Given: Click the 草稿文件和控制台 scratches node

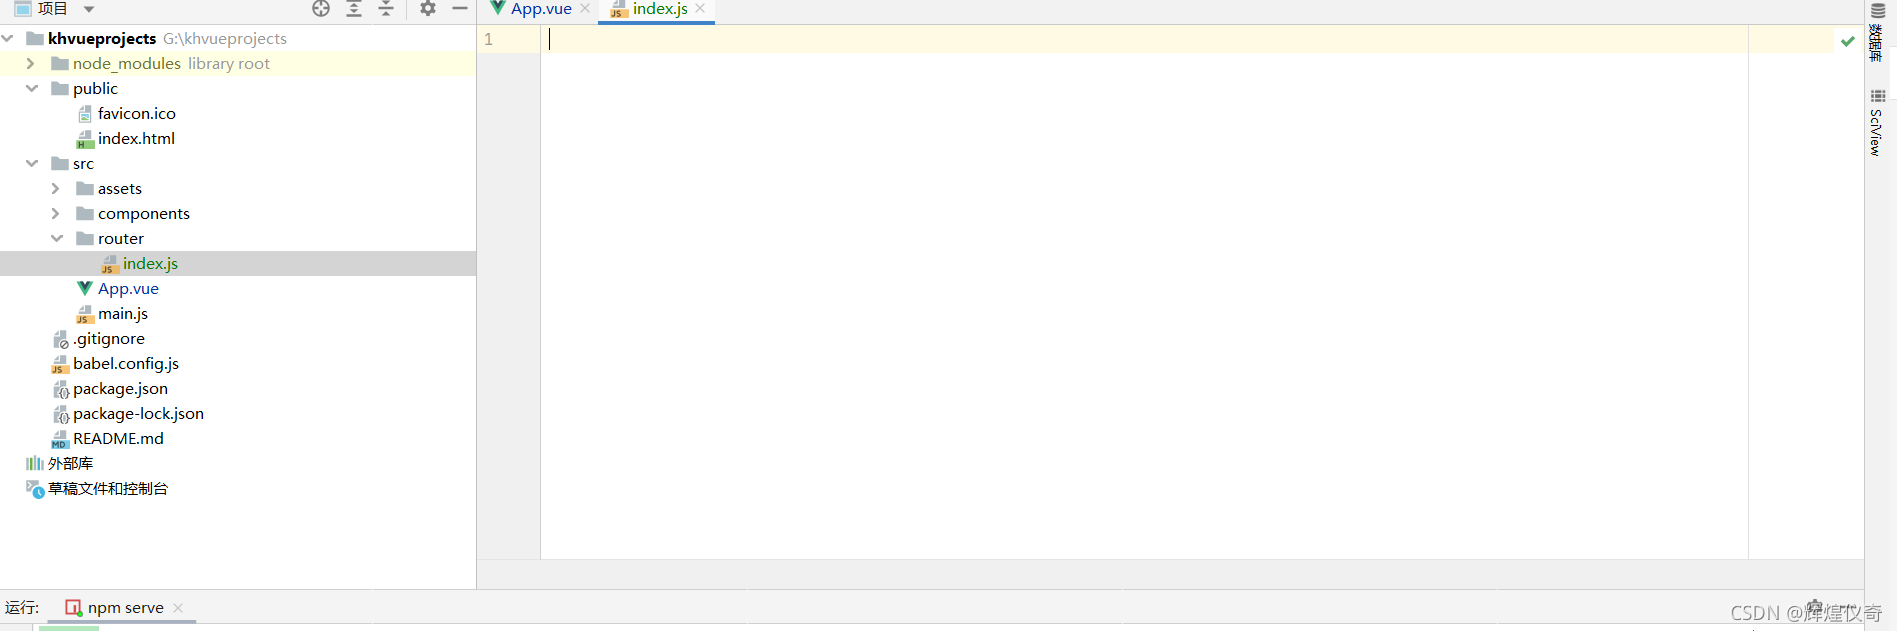Looking at the screenshot, I should (108, 488).
